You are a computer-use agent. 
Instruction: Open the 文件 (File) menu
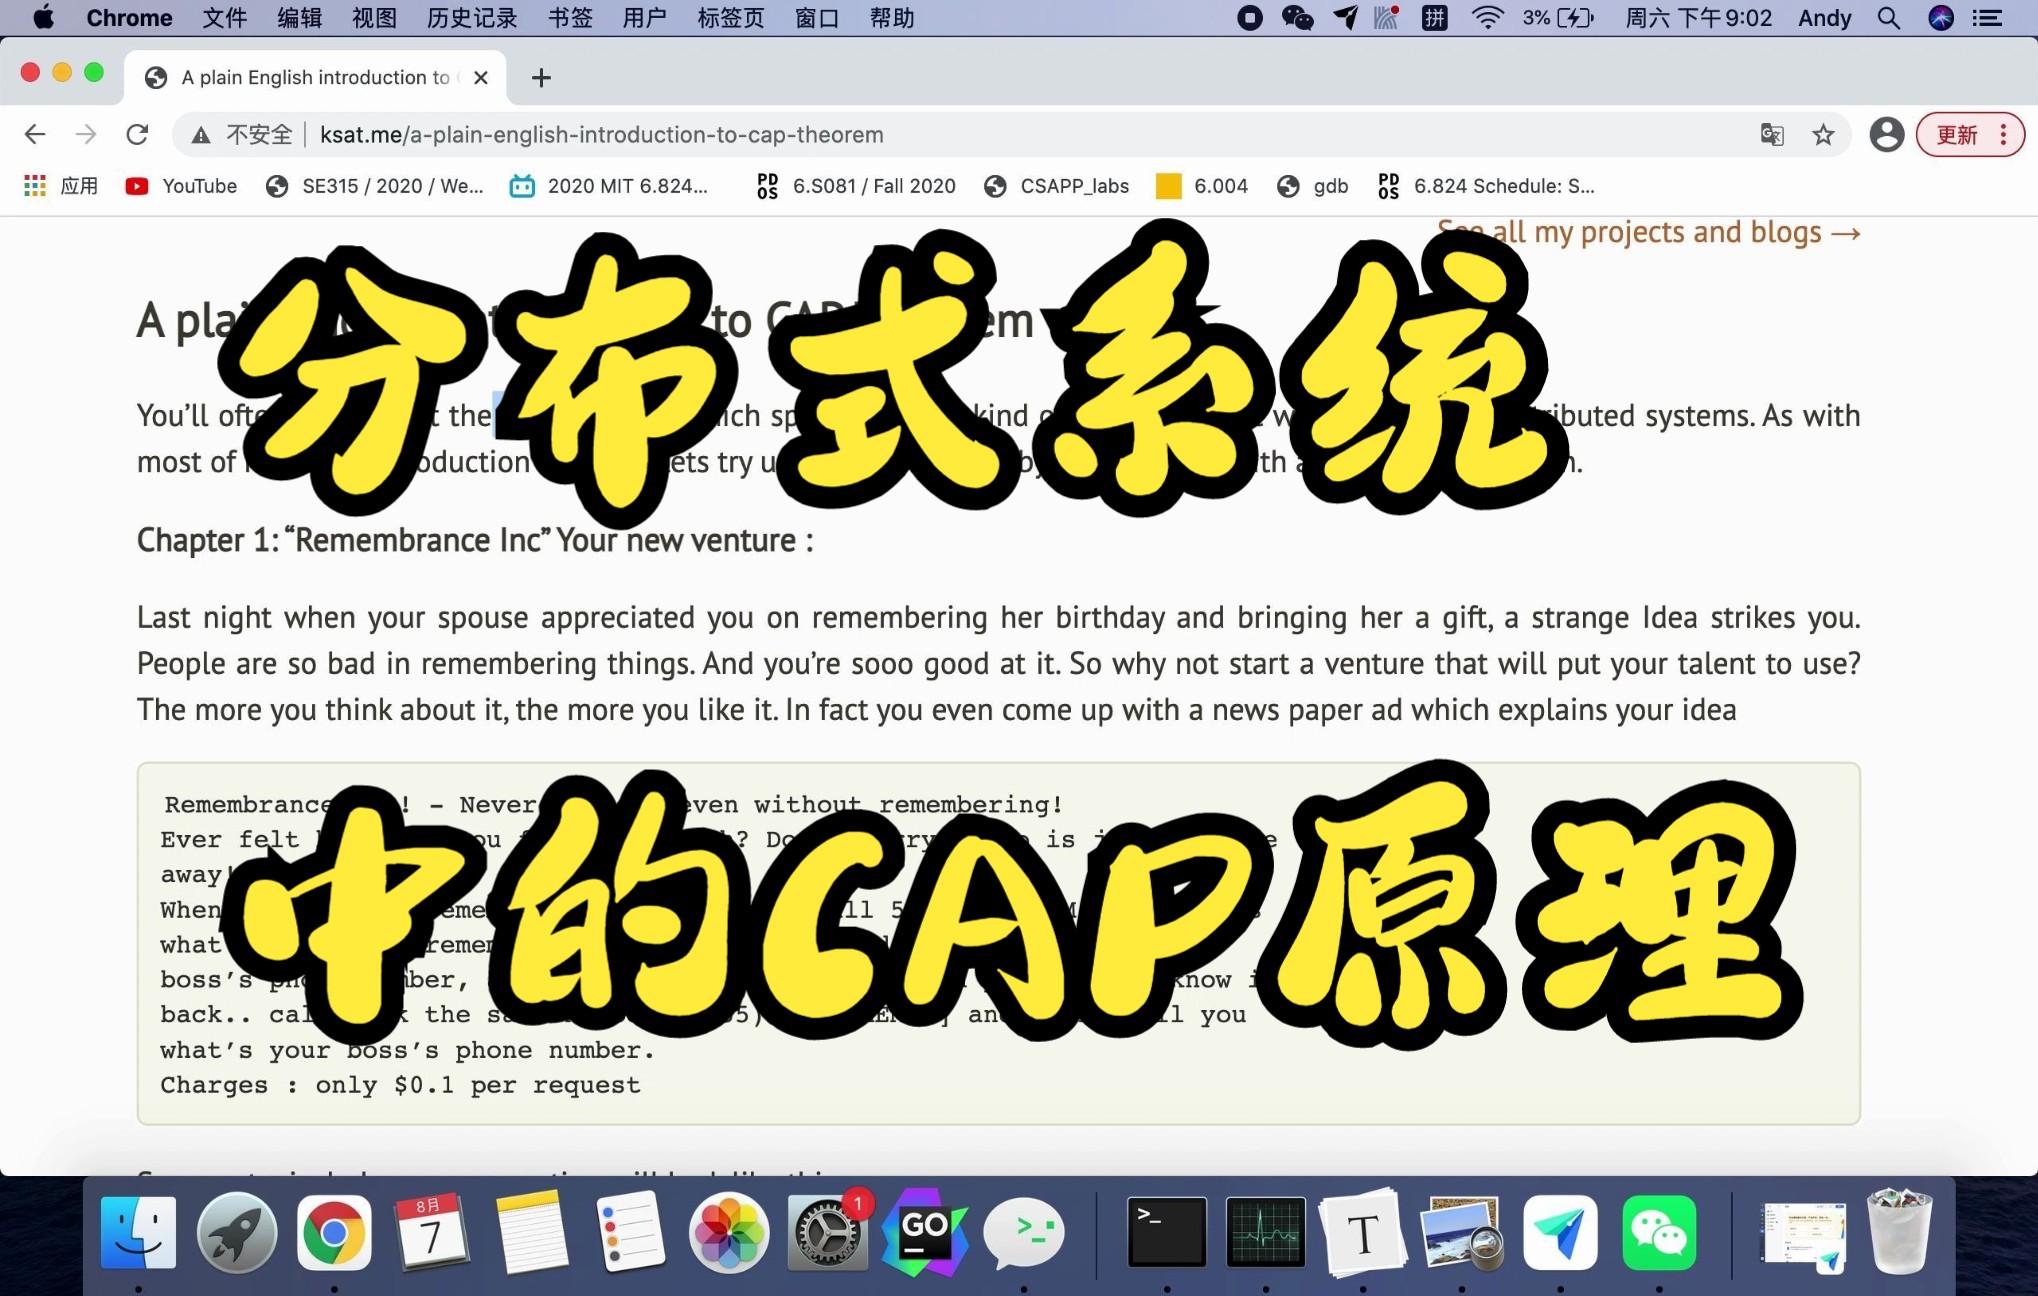pos(224,18)
